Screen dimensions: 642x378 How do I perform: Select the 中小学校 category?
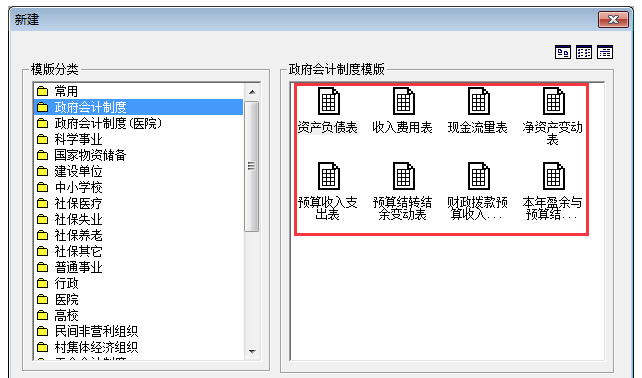pyautogui.click(x=138, y=187)
